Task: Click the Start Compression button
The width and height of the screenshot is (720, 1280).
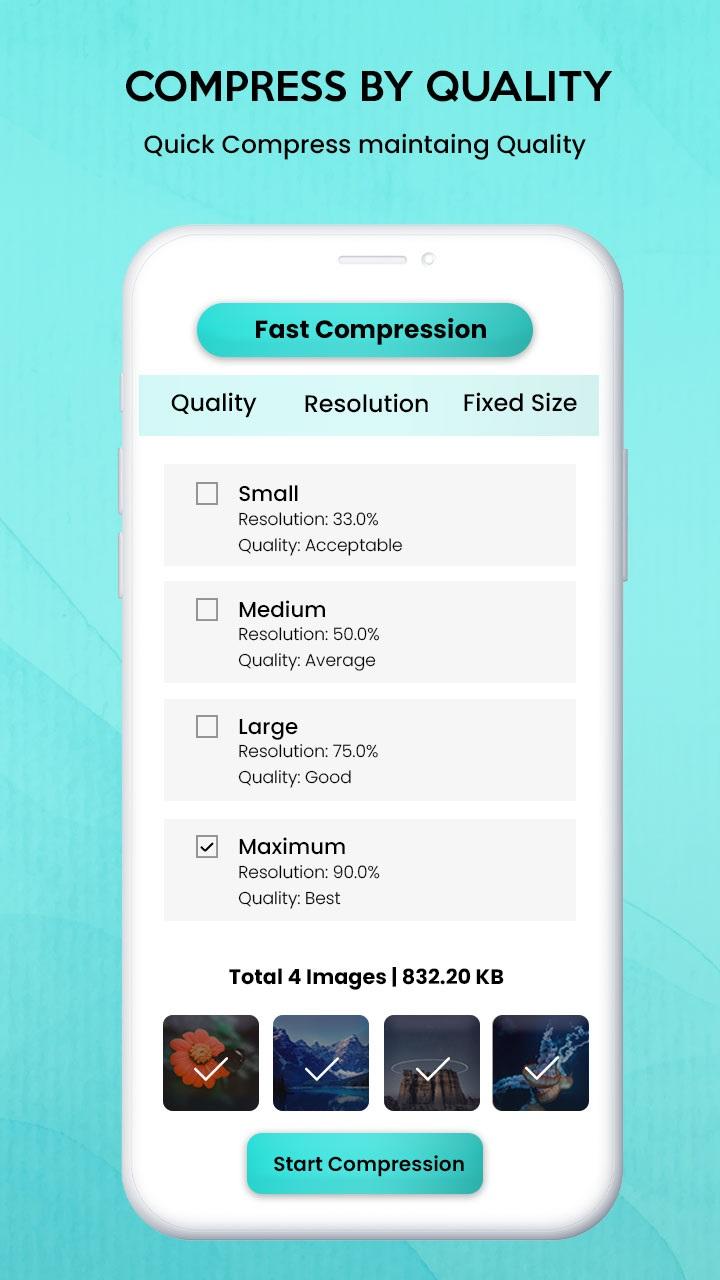Action: tap(365, 1164)
